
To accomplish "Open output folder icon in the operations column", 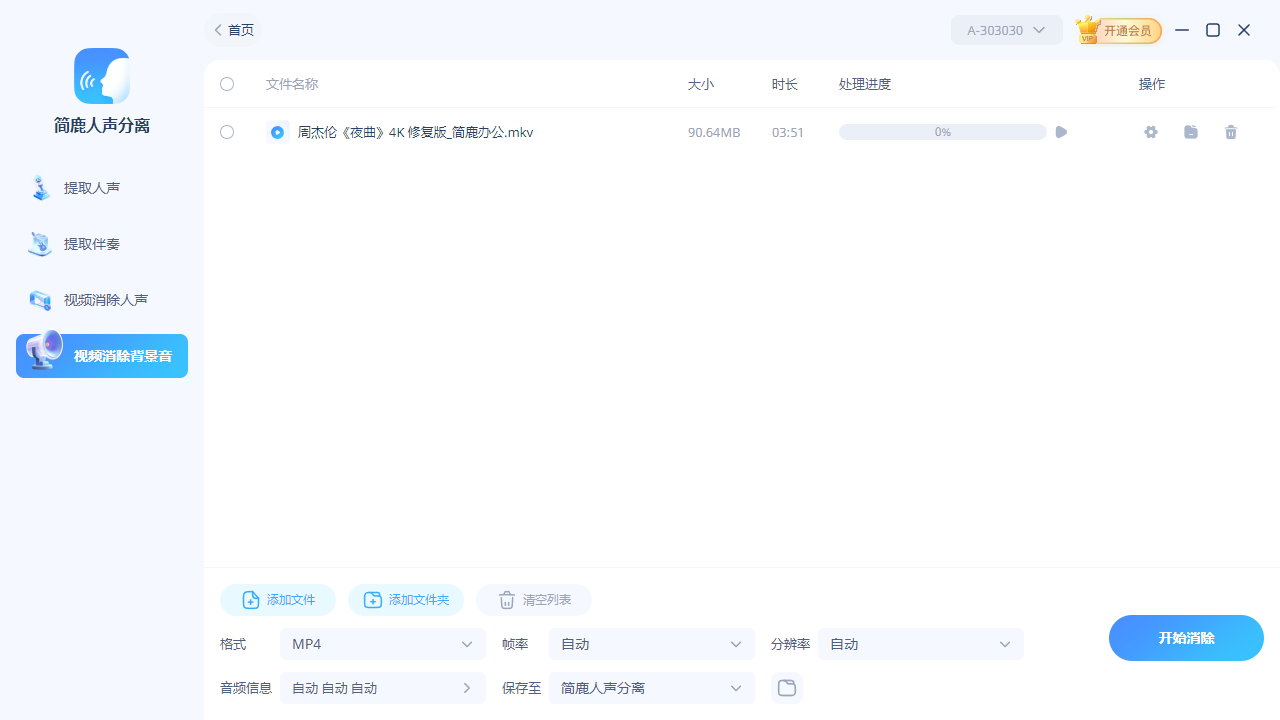I will coord(1190,132).
